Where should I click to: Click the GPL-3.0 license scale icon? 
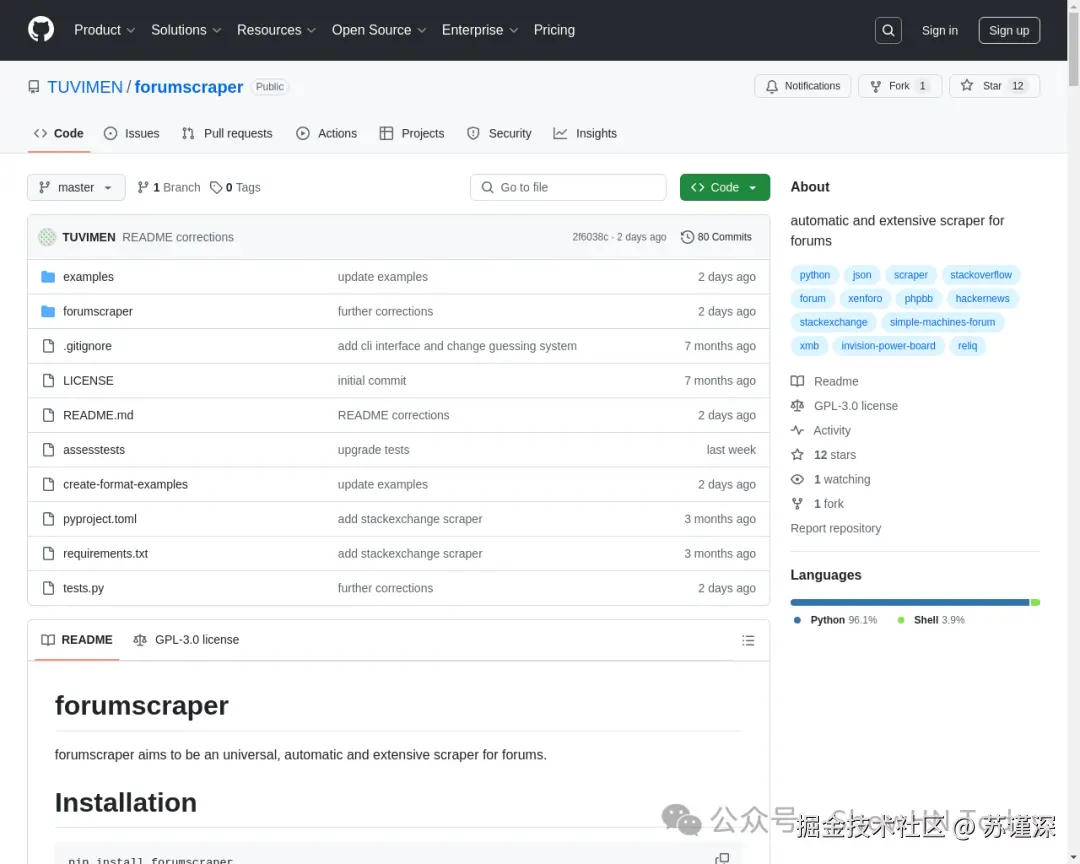[797, 406]
